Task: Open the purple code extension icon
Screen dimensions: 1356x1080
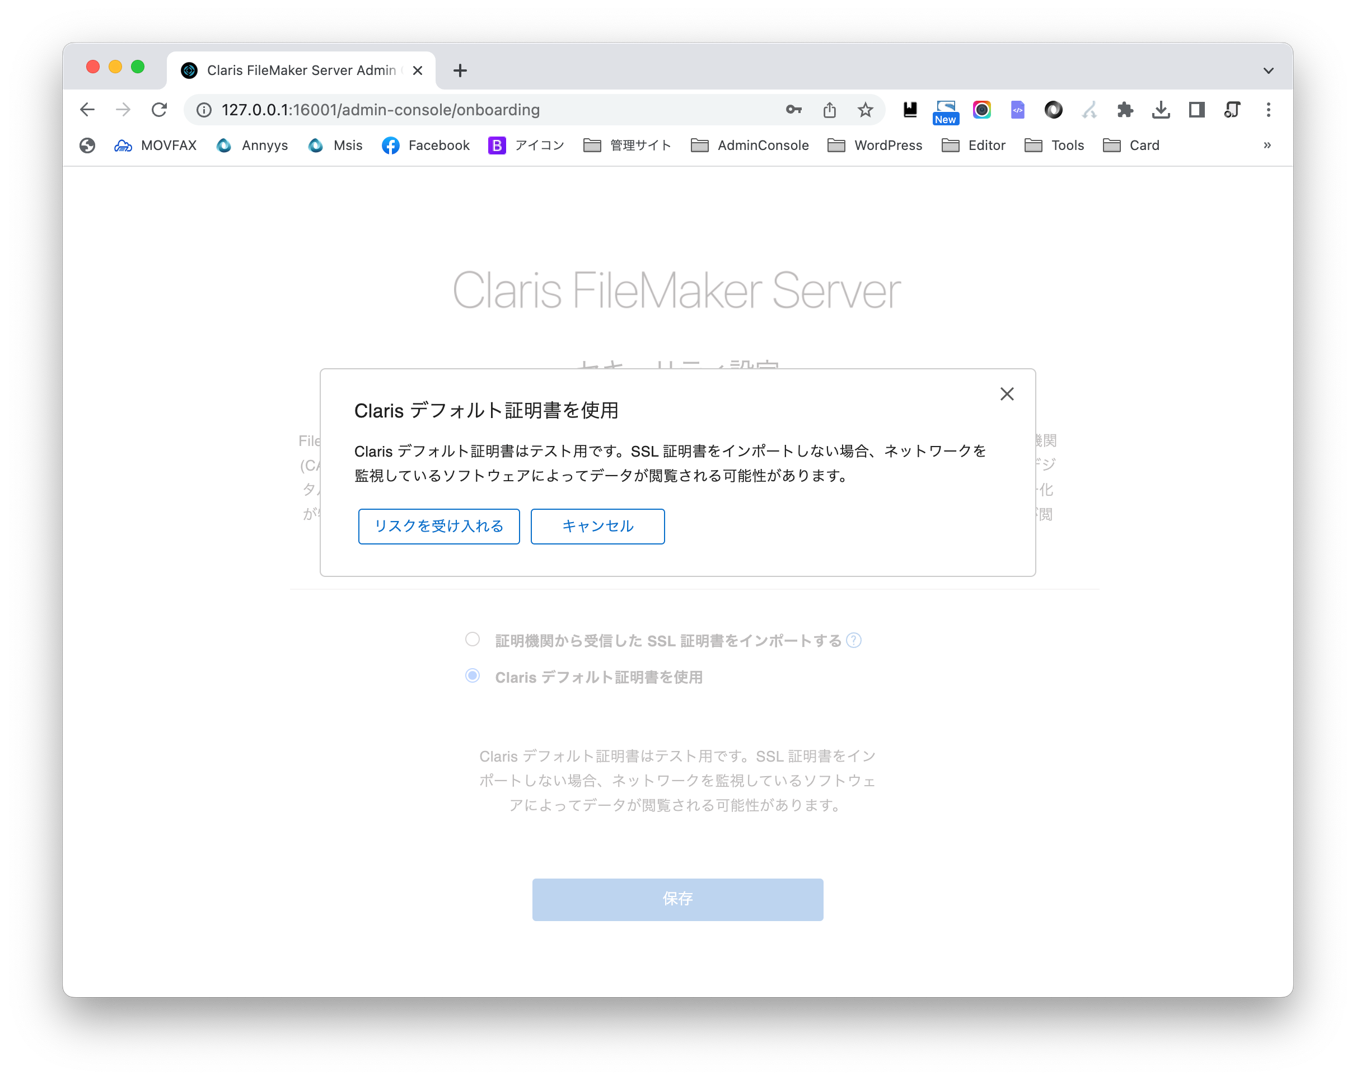Action: tap(1018, 110)
